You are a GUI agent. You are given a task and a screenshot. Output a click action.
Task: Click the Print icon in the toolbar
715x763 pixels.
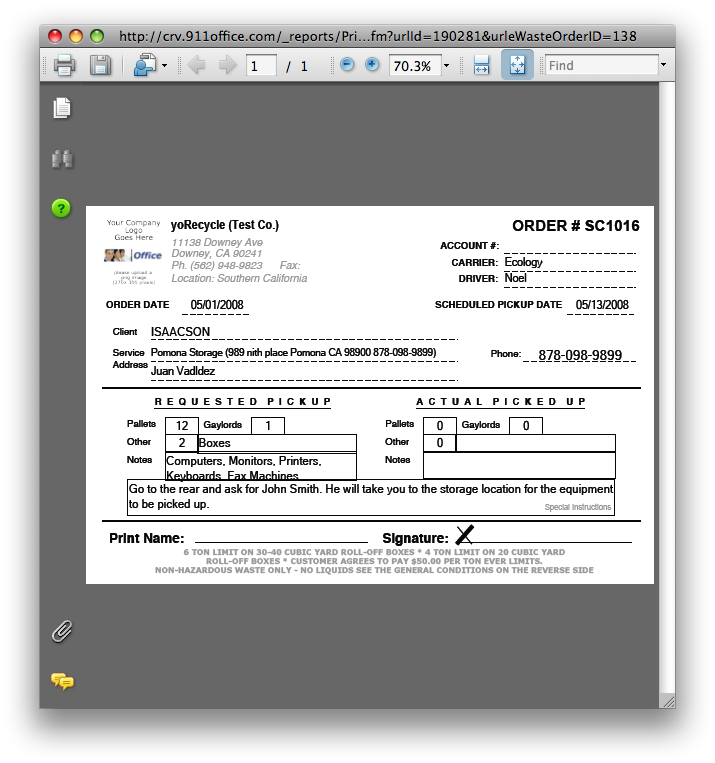click(x=64, y=65)
